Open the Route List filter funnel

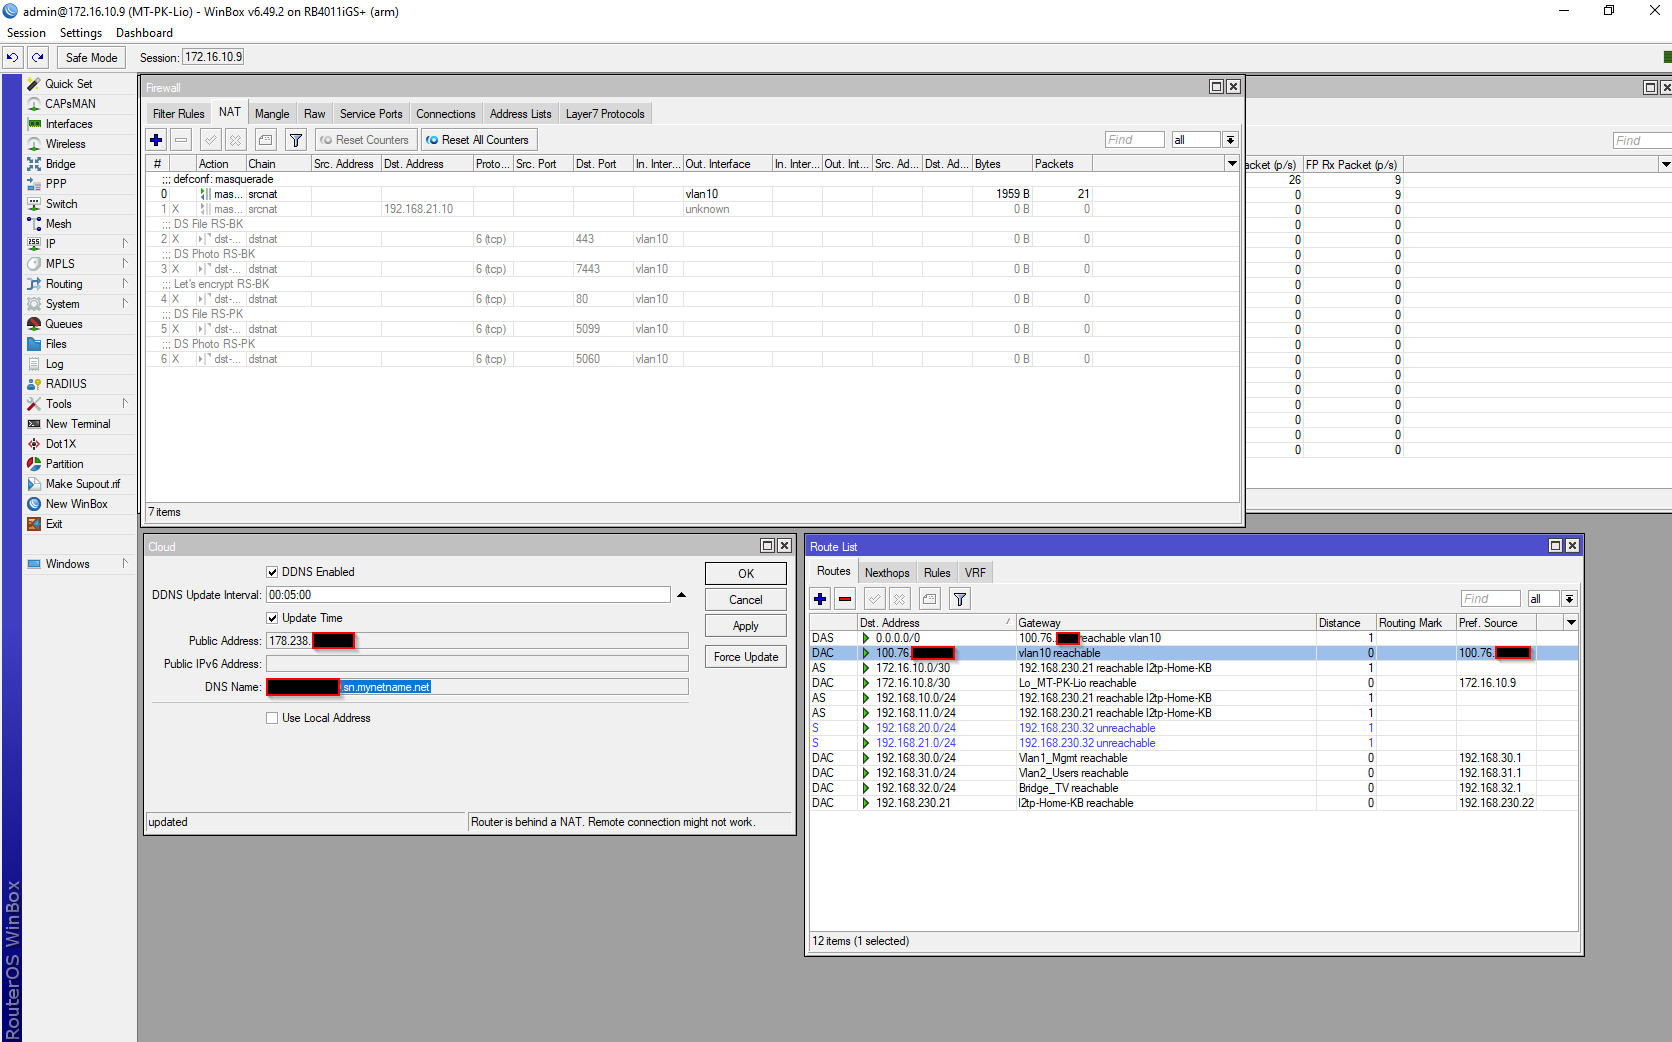click(958, 598)
